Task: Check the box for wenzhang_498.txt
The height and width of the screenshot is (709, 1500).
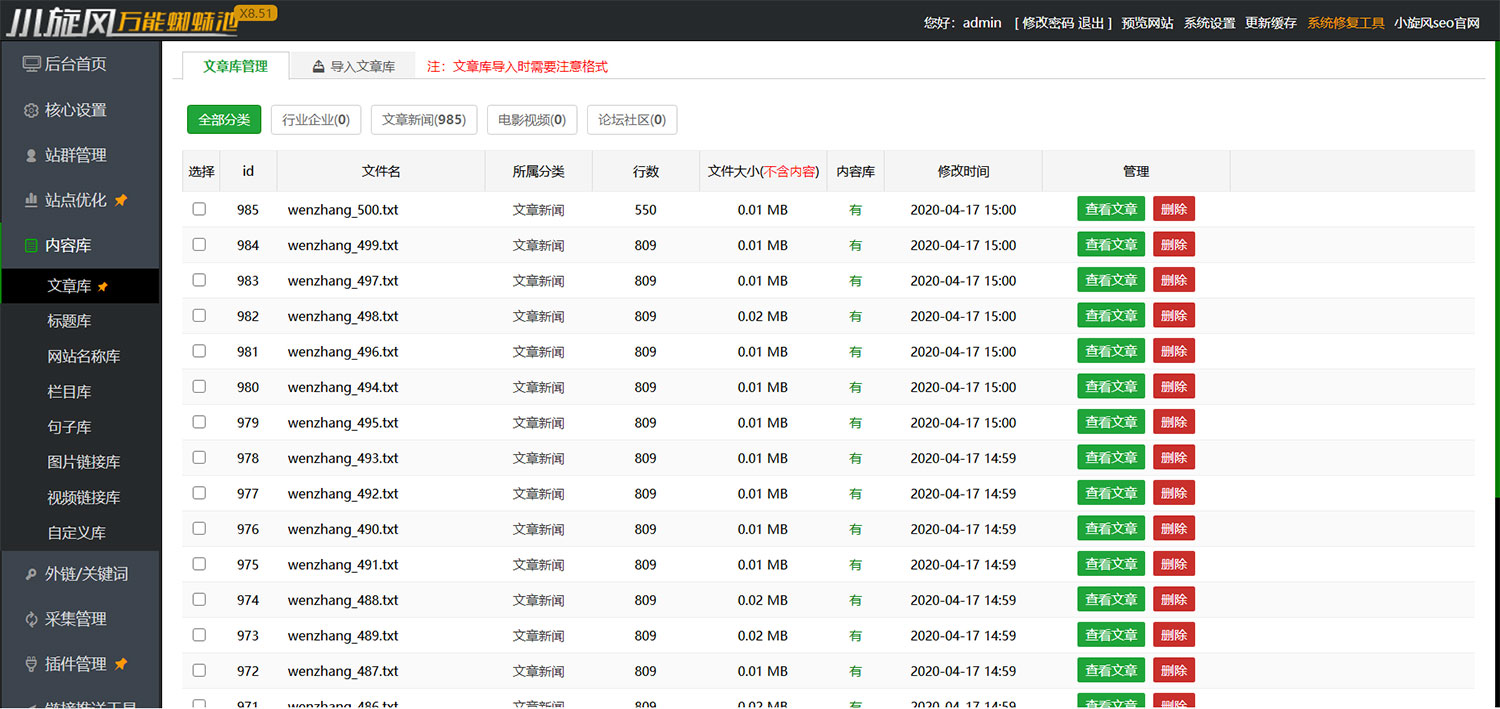Action: click(199, 315)
